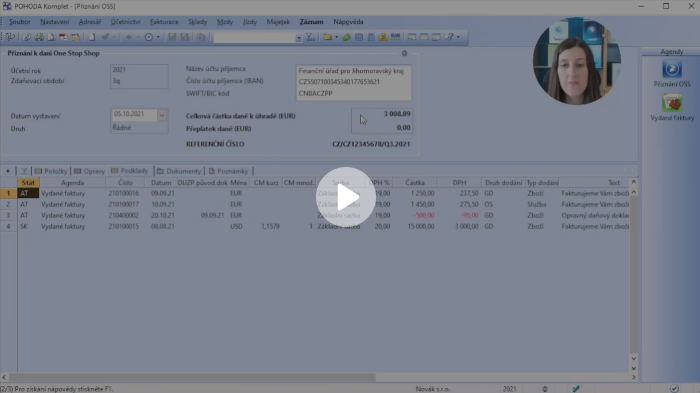
Task: Click the calculator toolbar icon
Action: [x=371, y=37]
